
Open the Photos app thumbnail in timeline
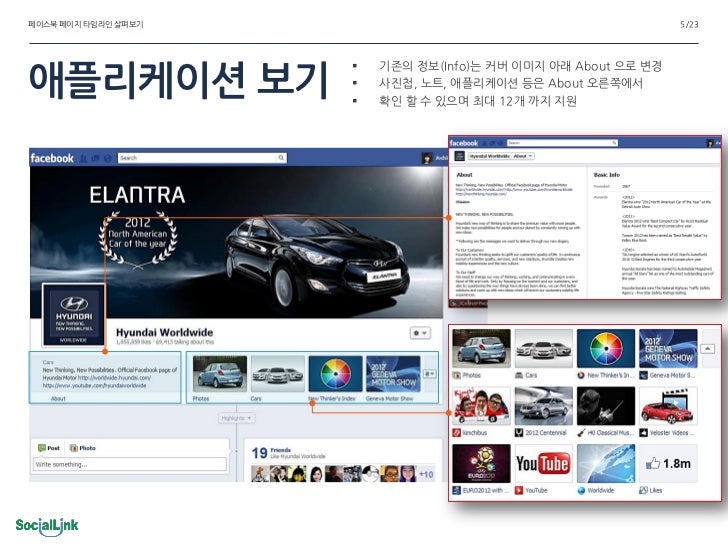220,375
